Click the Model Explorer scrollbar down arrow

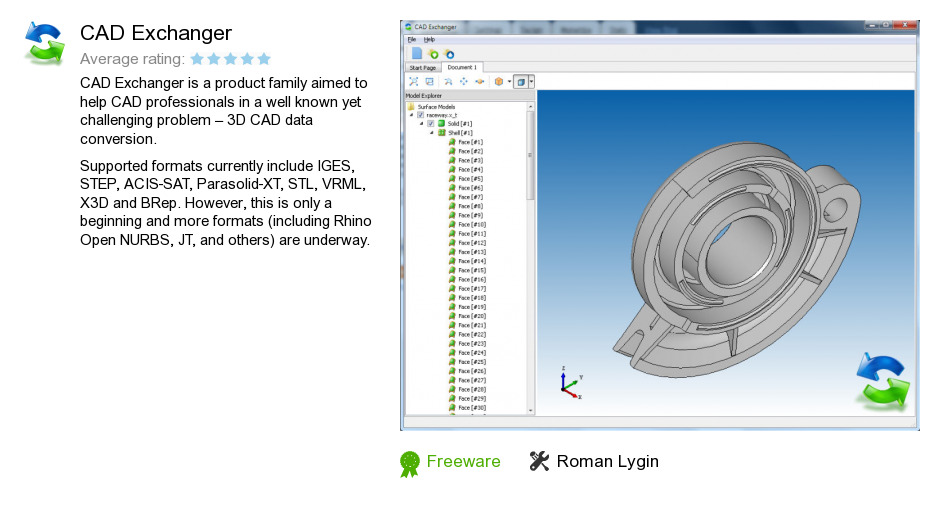point(531,411)
